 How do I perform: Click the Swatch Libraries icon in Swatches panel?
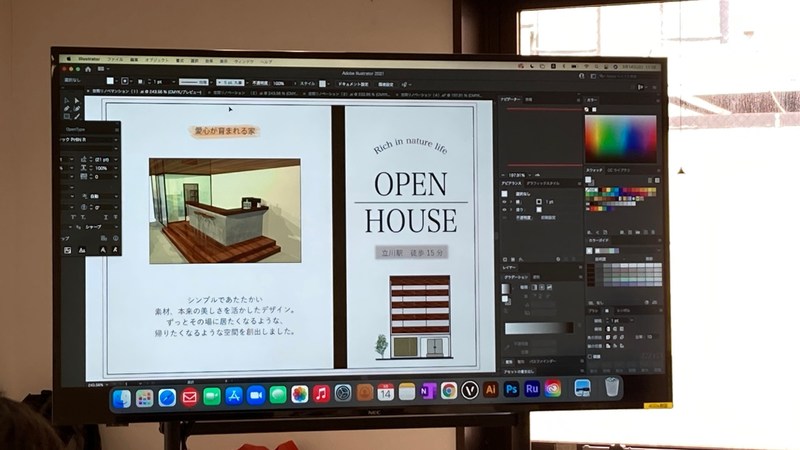[590, 232]
